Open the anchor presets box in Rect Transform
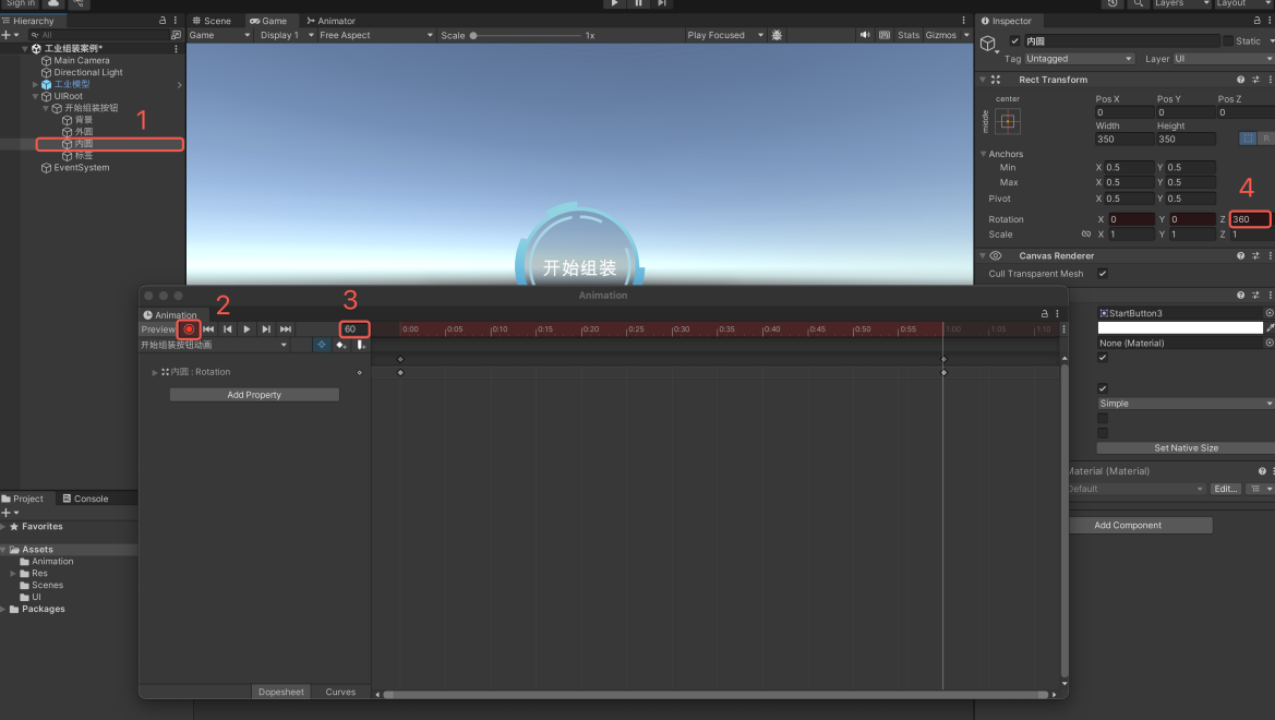The image size is (1275, 720). coord(1008,122)
